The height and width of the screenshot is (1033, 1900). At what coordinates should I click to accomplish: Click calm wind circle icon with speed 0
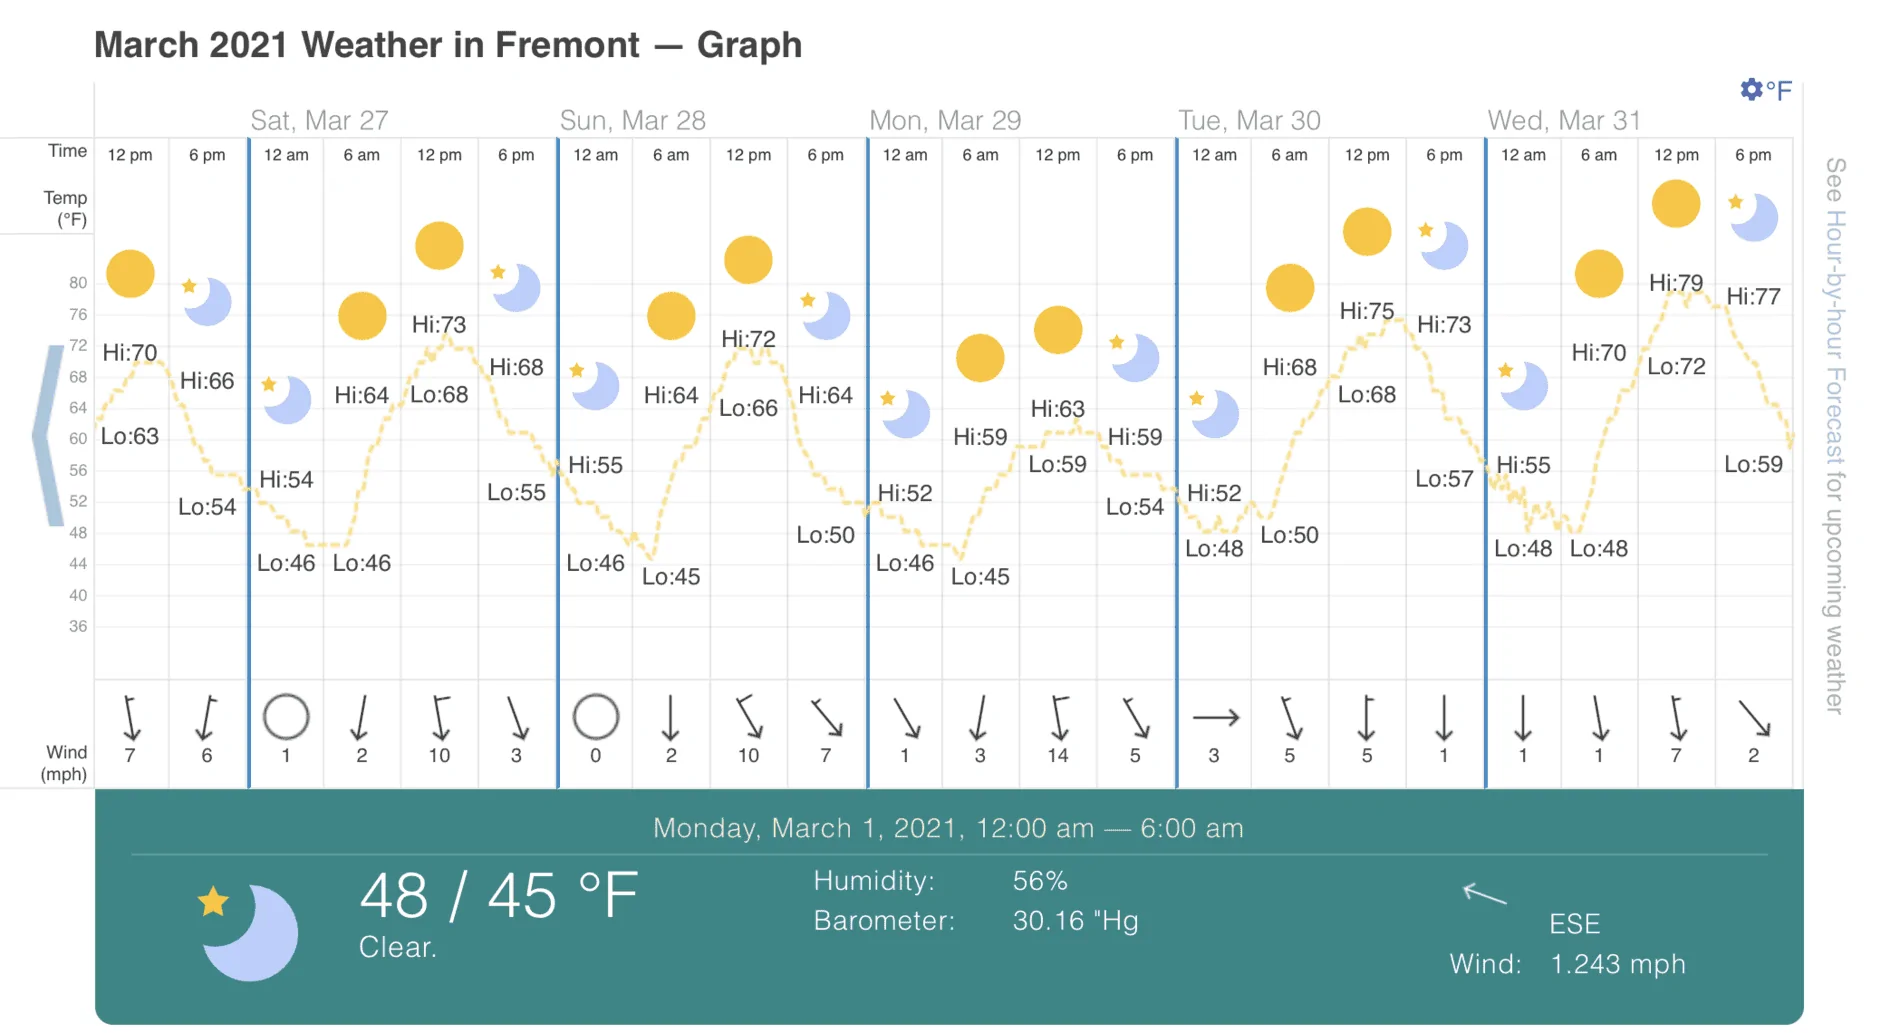point(596,717)
